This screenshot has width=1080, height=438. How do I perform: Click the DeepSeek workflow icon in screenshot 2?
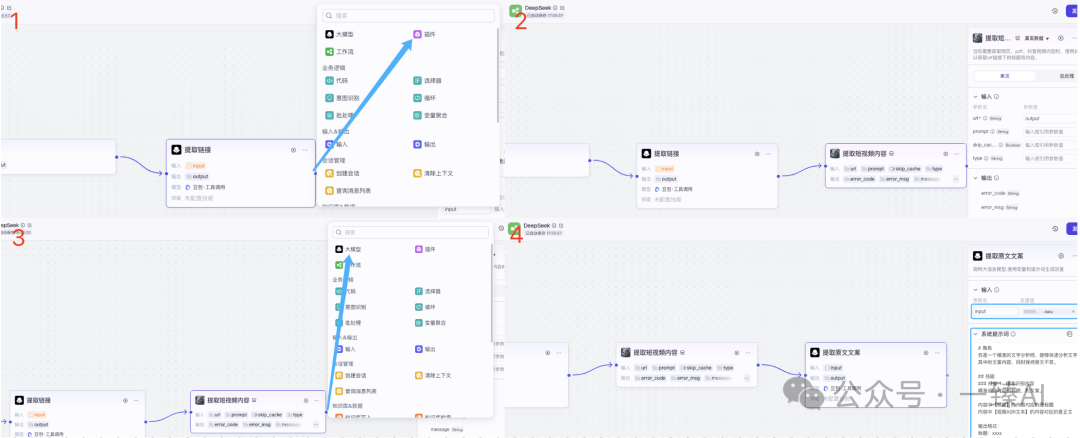pos(515,10)
